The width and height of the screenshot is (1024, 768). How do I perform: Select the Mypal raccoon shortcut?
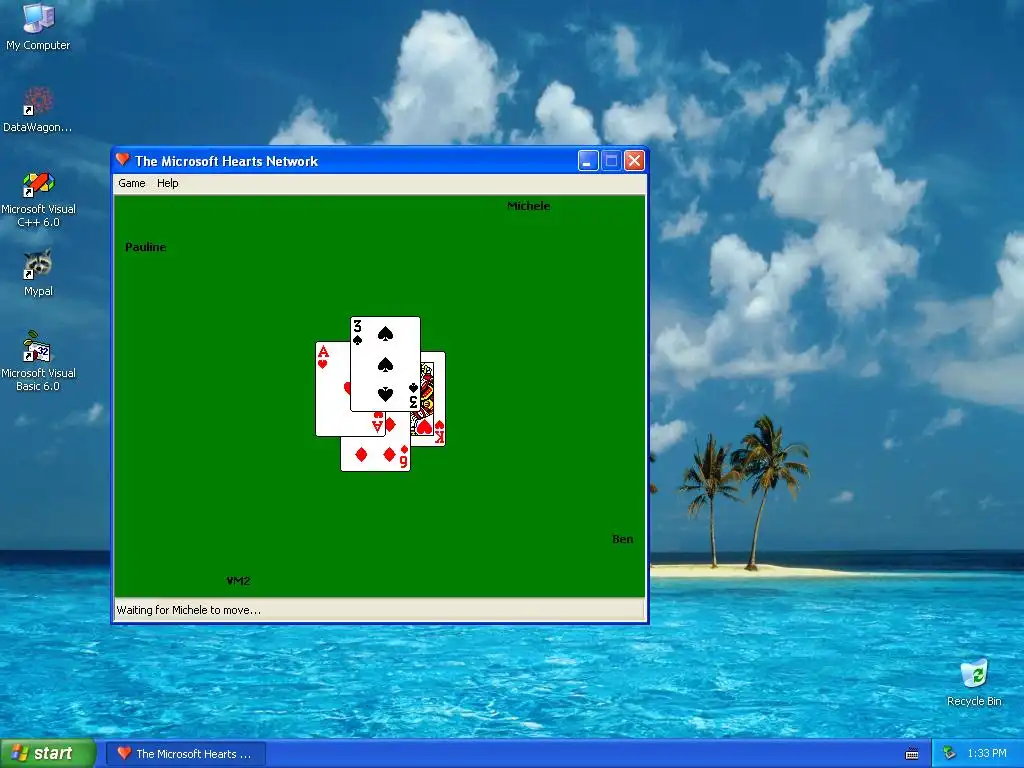pyautogui.click(x=38, y=273)
